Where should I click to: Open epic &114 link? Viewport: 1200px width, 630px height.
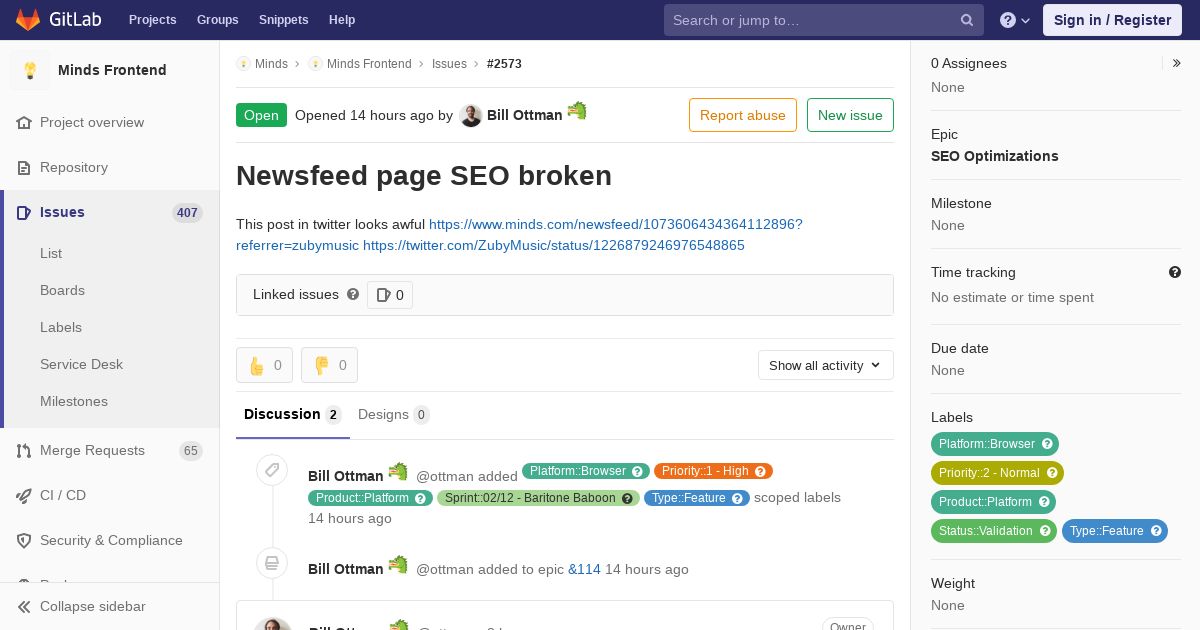coord(584,569)
